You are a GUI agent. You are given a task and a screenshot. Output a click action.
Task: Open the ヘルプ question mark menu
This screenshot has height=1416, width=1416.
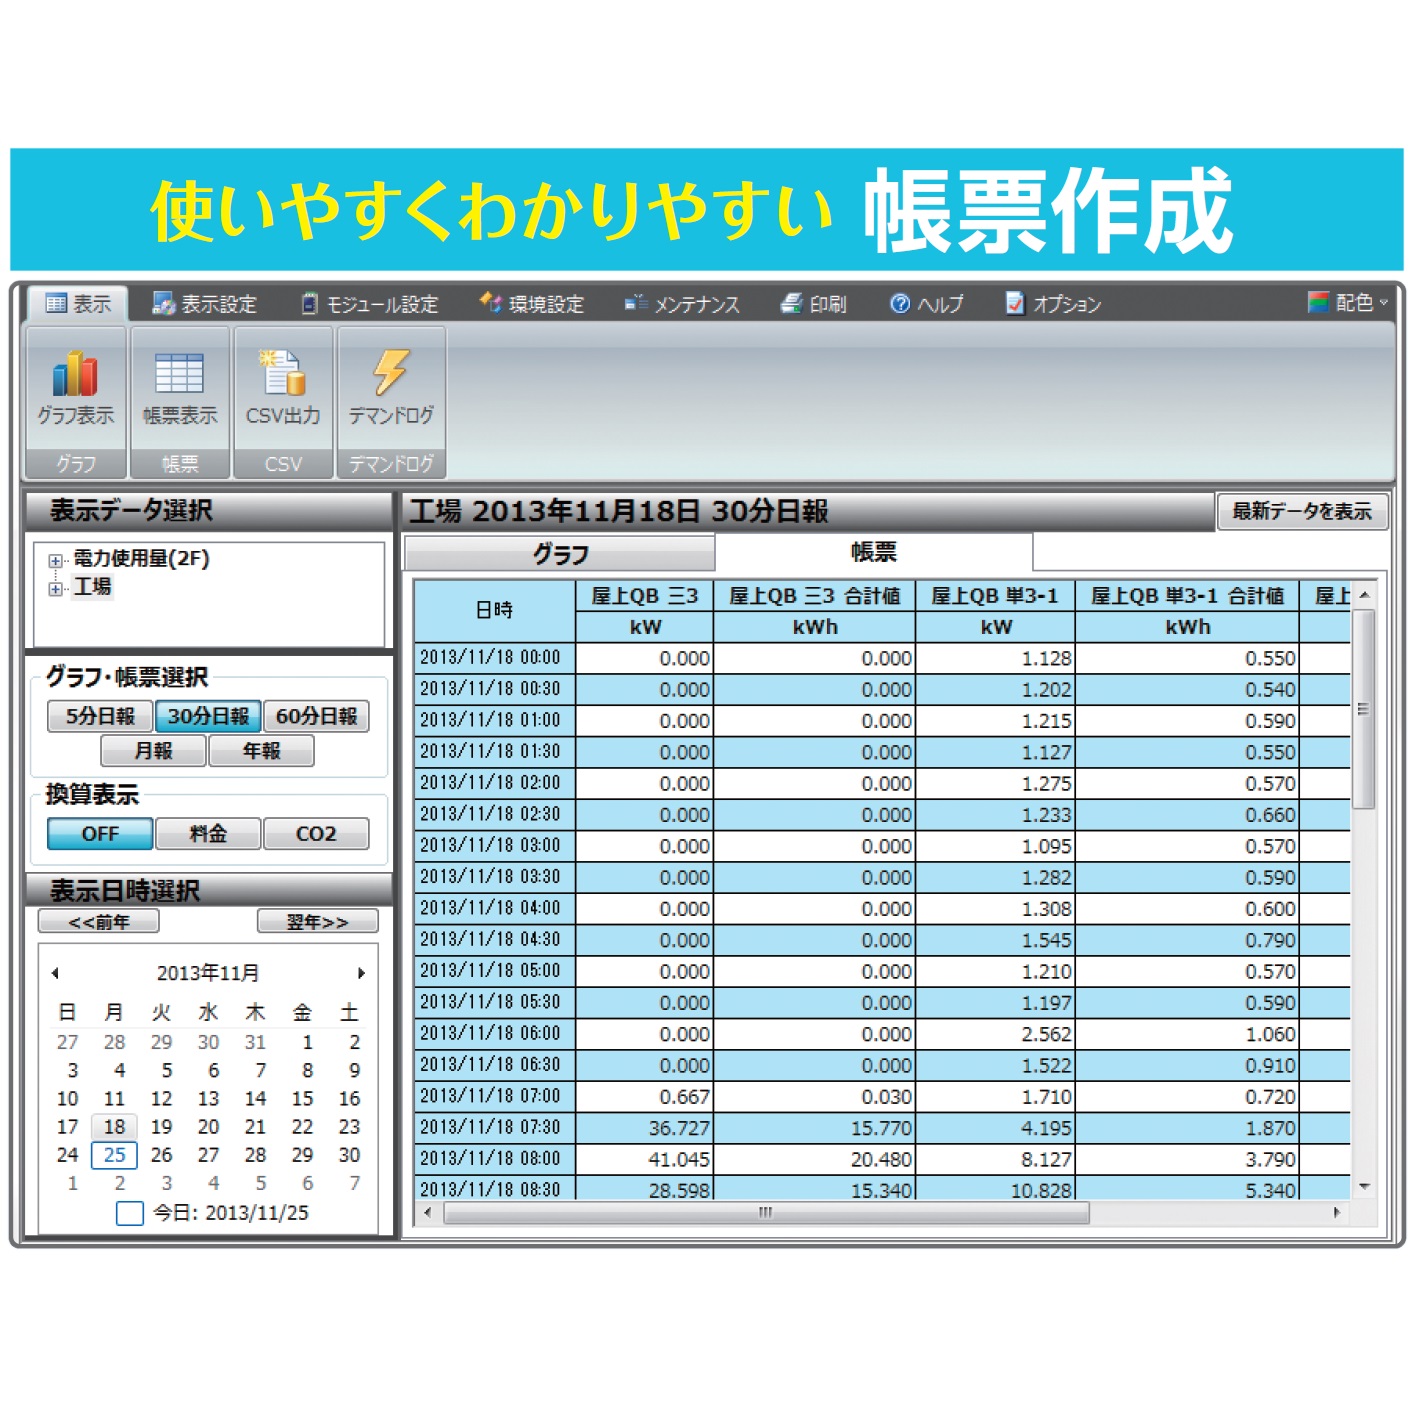point(926,304)
